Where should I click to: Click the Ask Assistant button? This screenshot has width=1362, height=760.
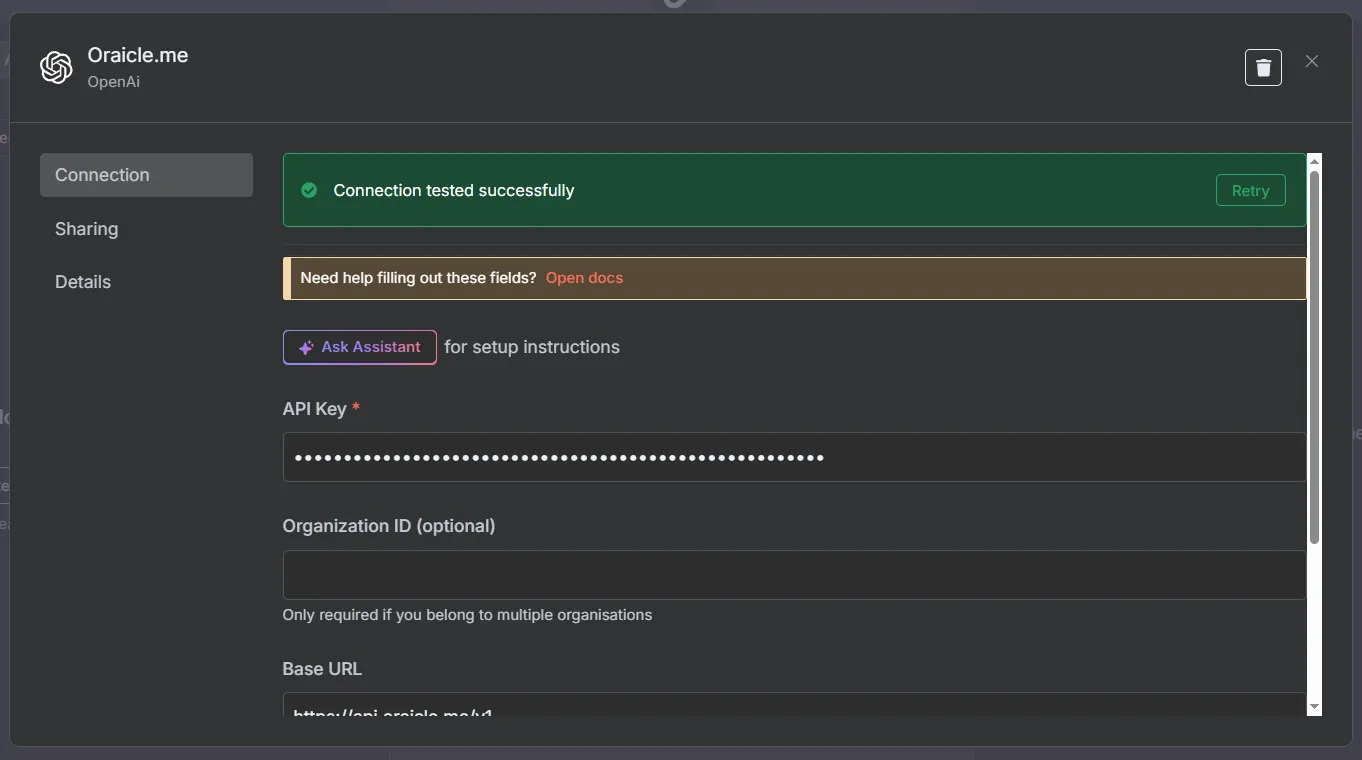(360, 347)
